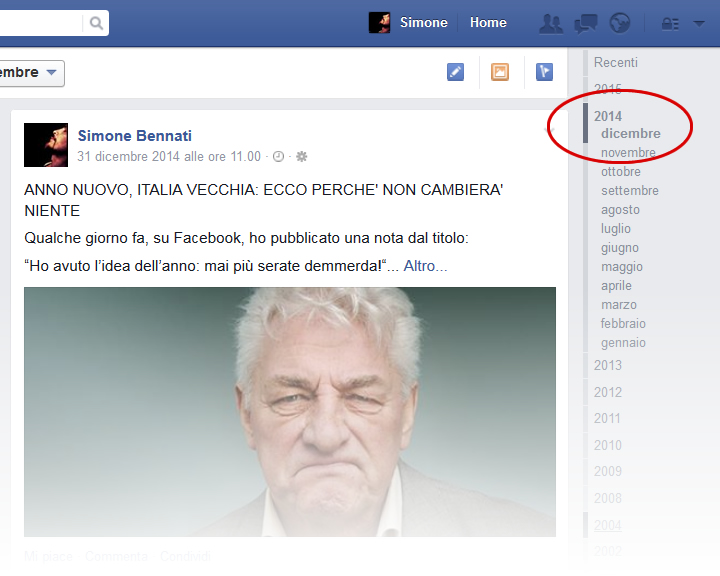Go to Home page
Viewport: 720px width, 576px height.
(488, 23)
